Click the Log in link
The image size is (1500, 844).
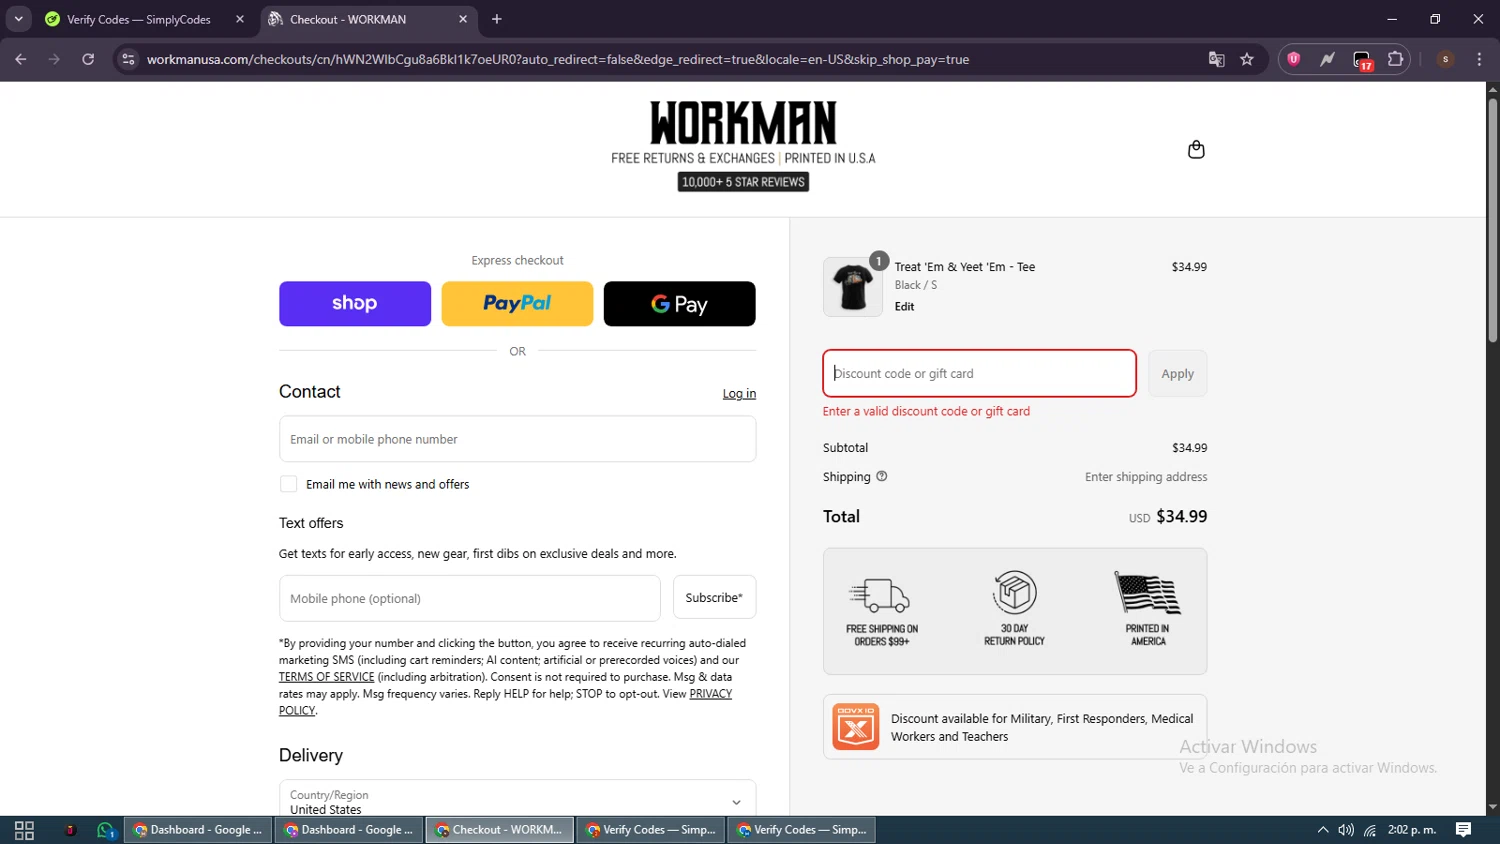tap(739, 394)
